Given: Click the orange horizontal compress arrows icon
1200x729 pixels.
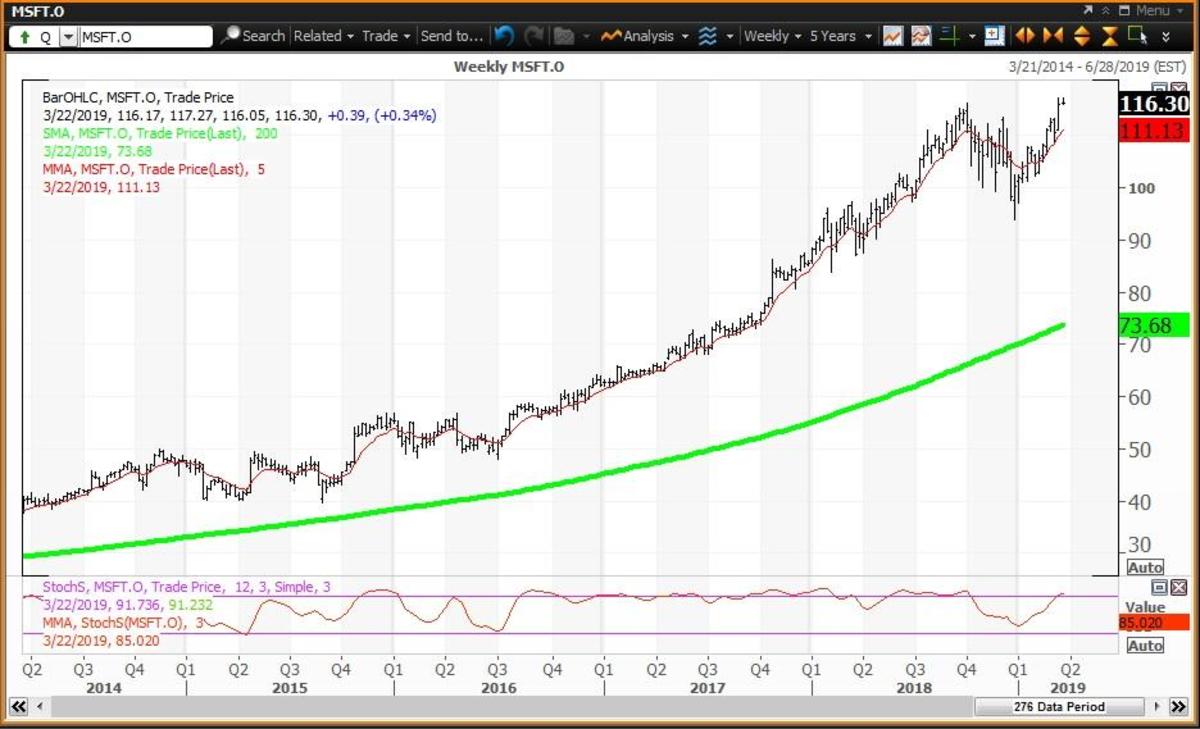Looking at the screenshot, I should click(1052, 36).
